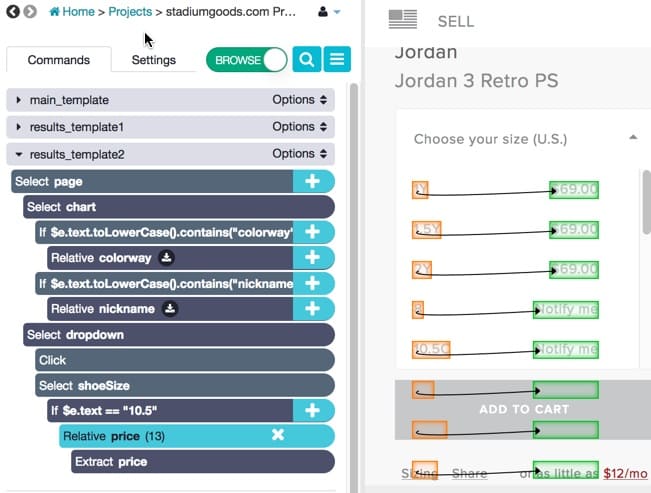Collapse the Choose your size dropdown
Viewport: 651px width, 493px height.
633,137
